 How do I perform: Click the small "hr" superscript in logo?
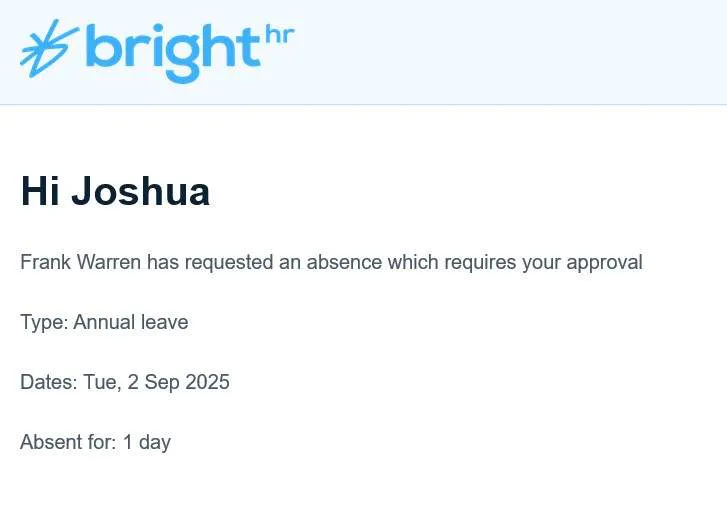tap(281, 36)
